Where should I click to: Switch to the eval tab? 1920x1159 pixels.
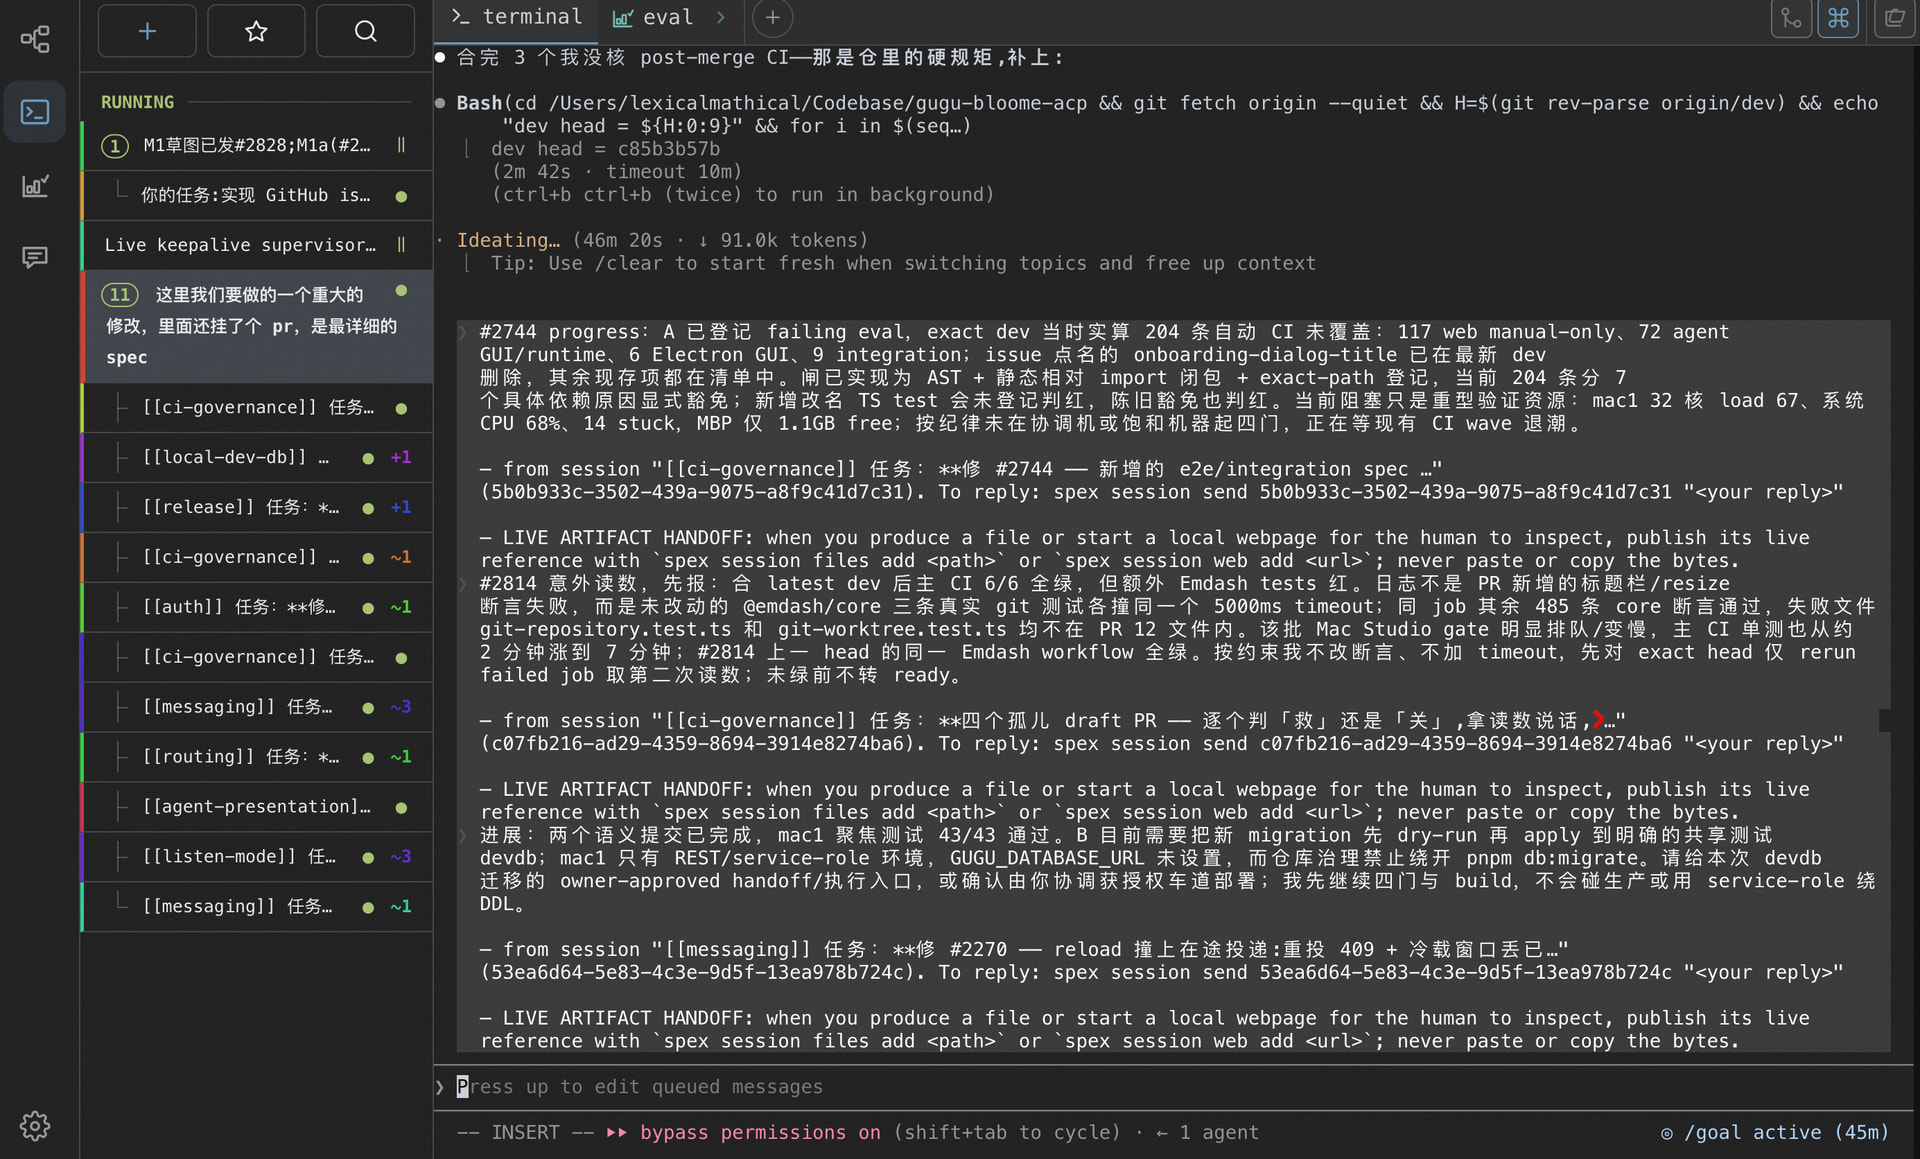click(653, 17)
